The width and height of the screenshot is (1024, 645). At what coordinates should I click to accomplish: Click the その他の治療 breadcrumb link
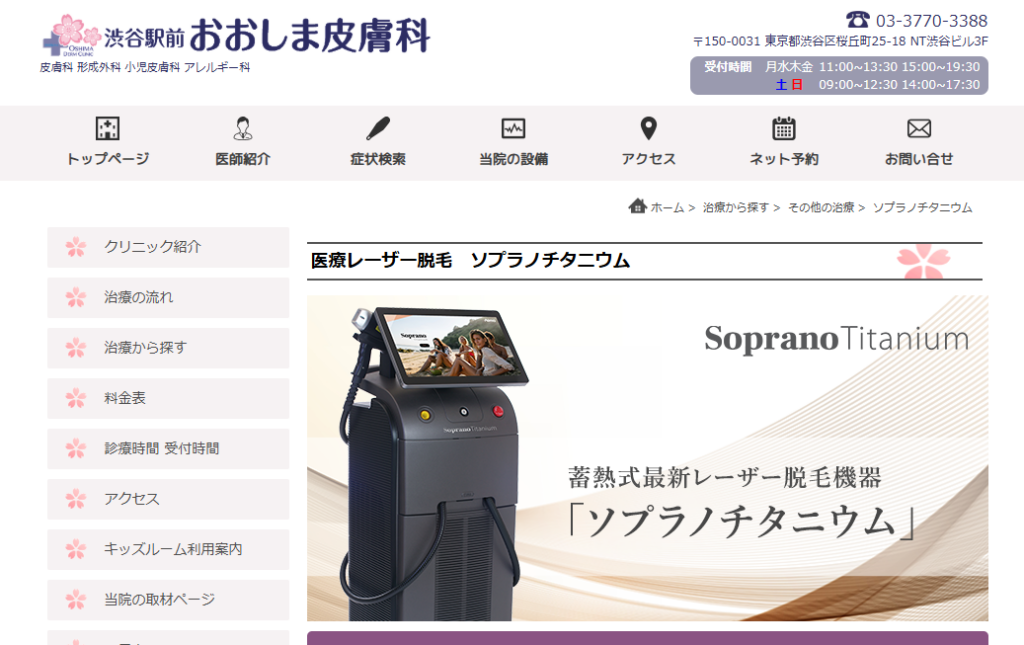(x=821, y=208)
